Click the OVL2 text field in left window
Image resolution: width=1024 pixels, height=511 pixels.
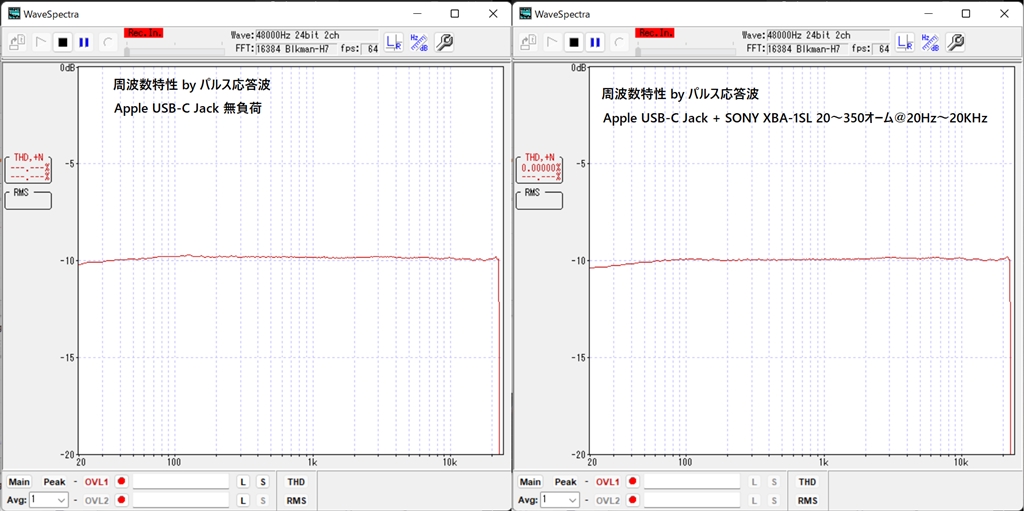click(181, 500)
